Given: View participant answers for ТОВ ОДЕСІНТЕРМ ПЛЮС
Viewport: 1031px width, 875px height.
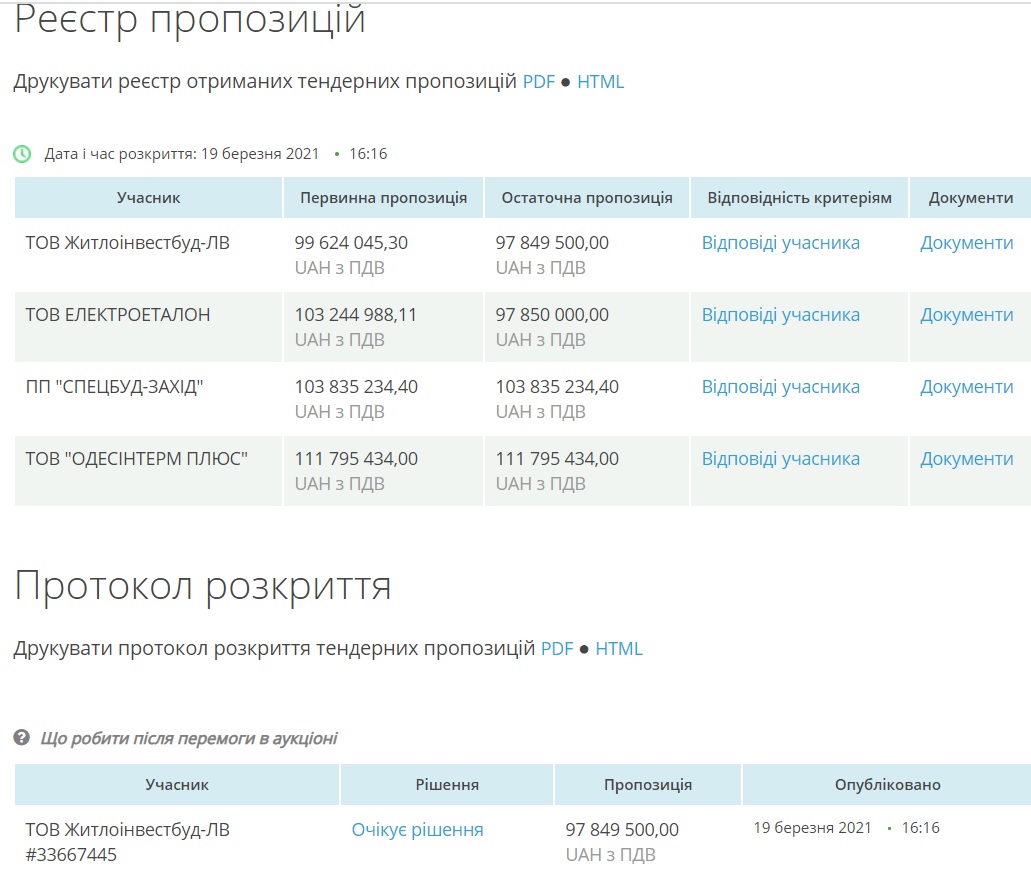Looking at the screenshot, I should point(780,459).
